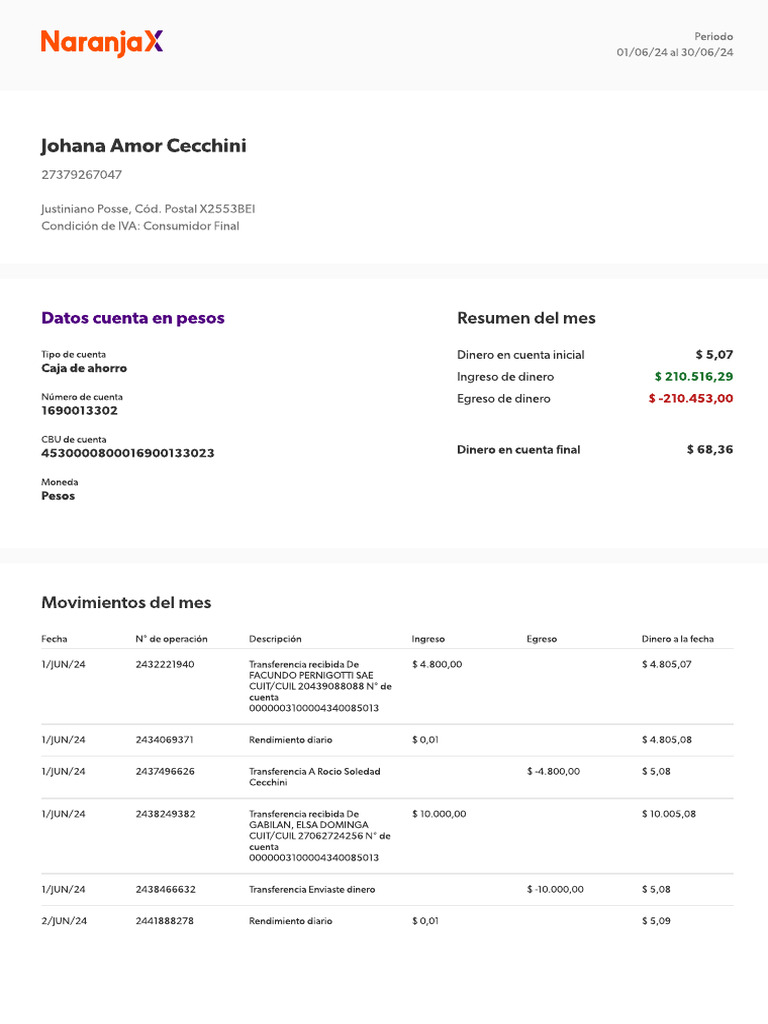768x1024 pixels.
Task: Click the Movimientos del mes heading
Action: pos(126,602)
